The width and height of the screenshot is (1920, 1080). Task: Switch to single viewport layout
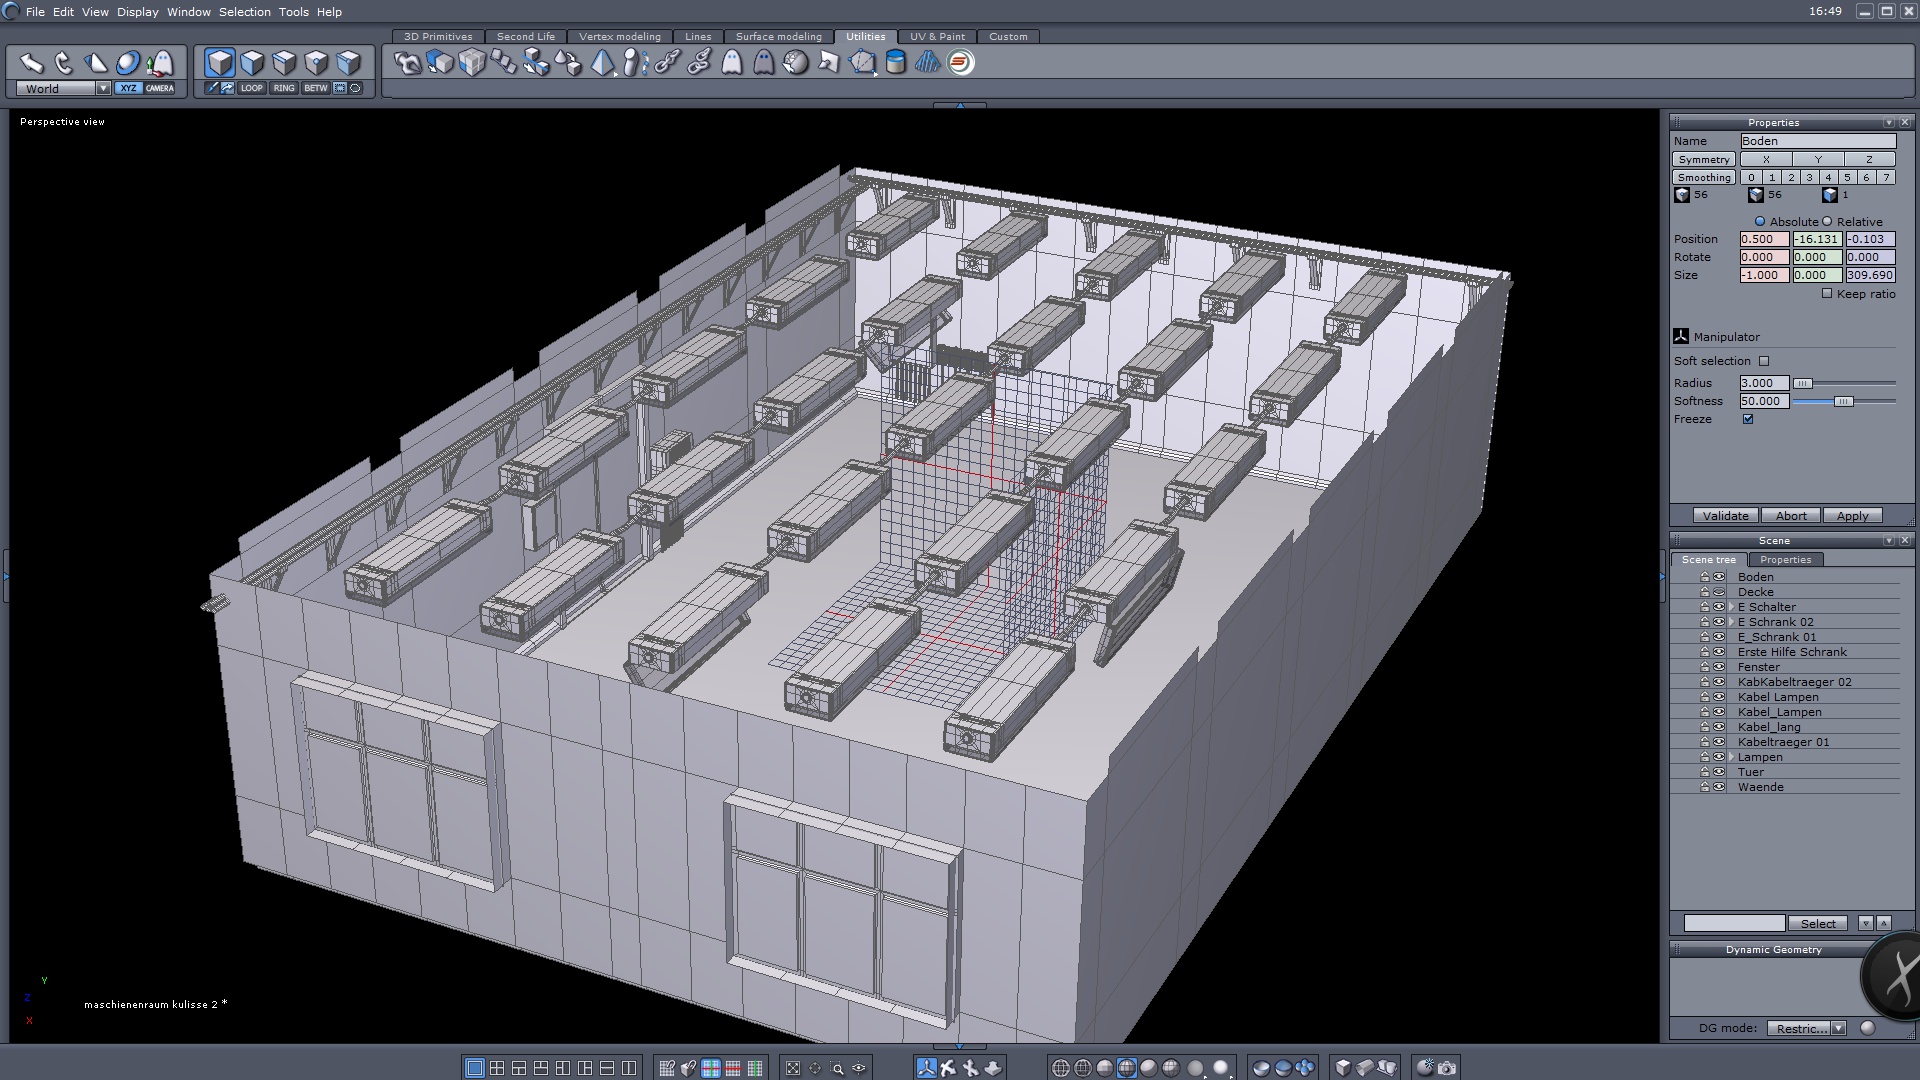(x=475, y=1068)
